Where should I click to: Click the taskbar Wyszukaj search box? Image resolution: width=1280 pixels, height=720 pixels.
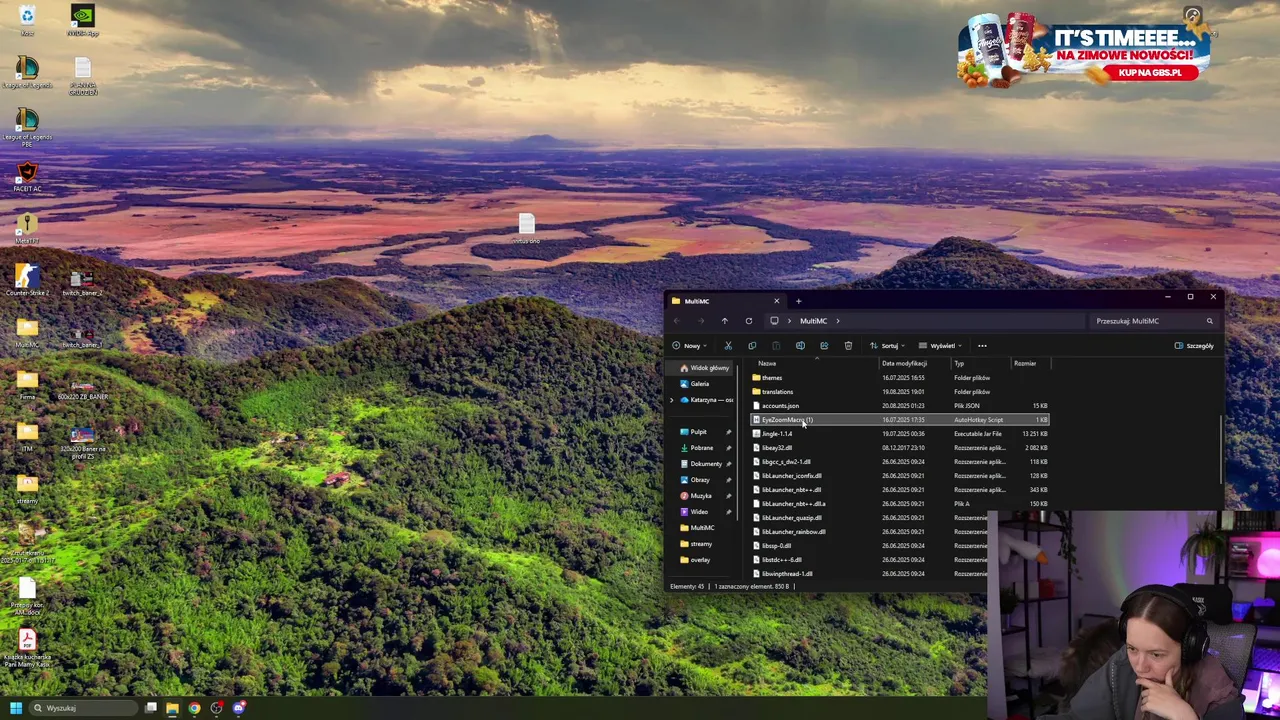coord(83,708)
